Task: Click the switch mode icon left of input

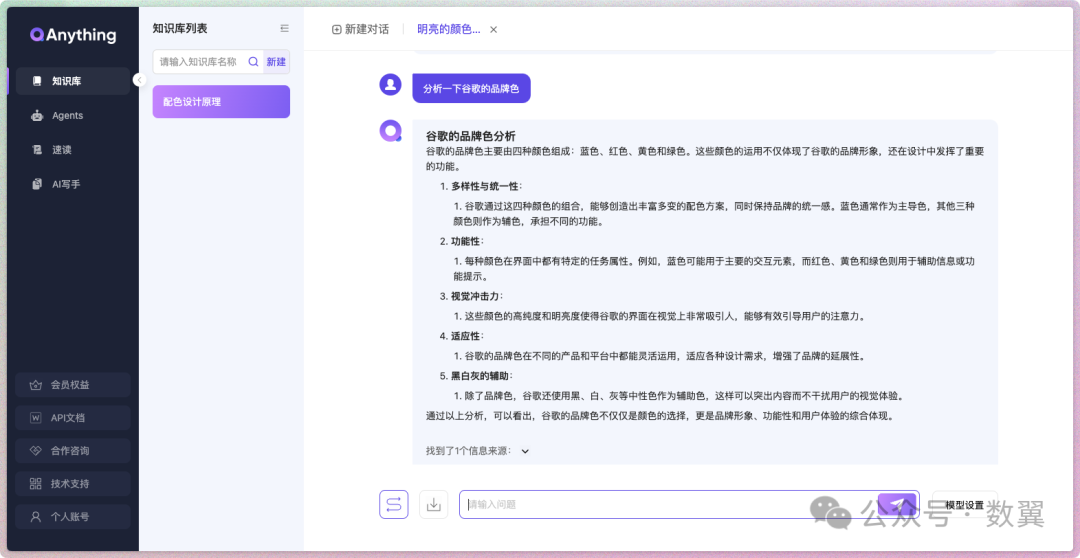Action: point(394,504)
